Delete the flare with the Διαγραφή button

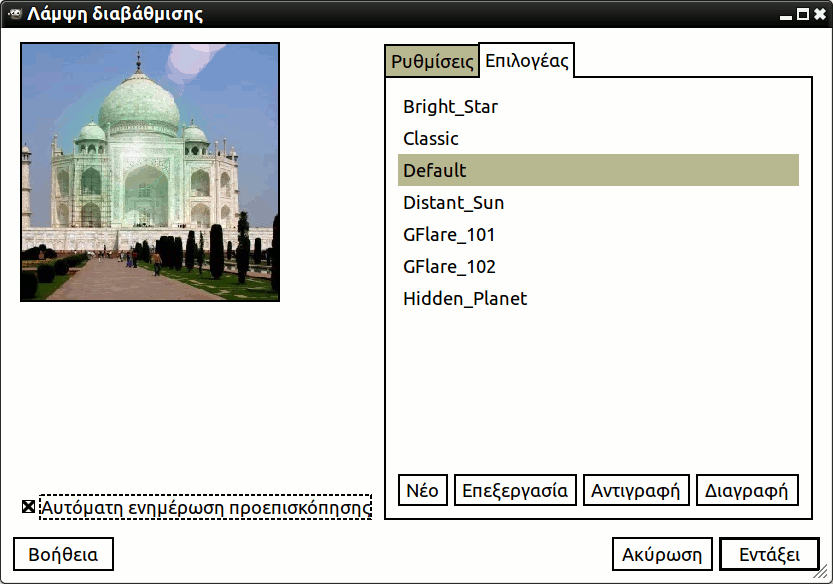[747, 490]
